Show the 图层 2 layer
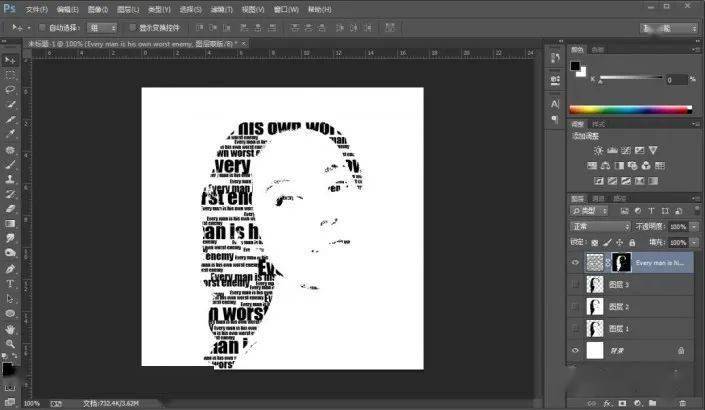Viewport: 705px width, 410px height. click(575, 307)
